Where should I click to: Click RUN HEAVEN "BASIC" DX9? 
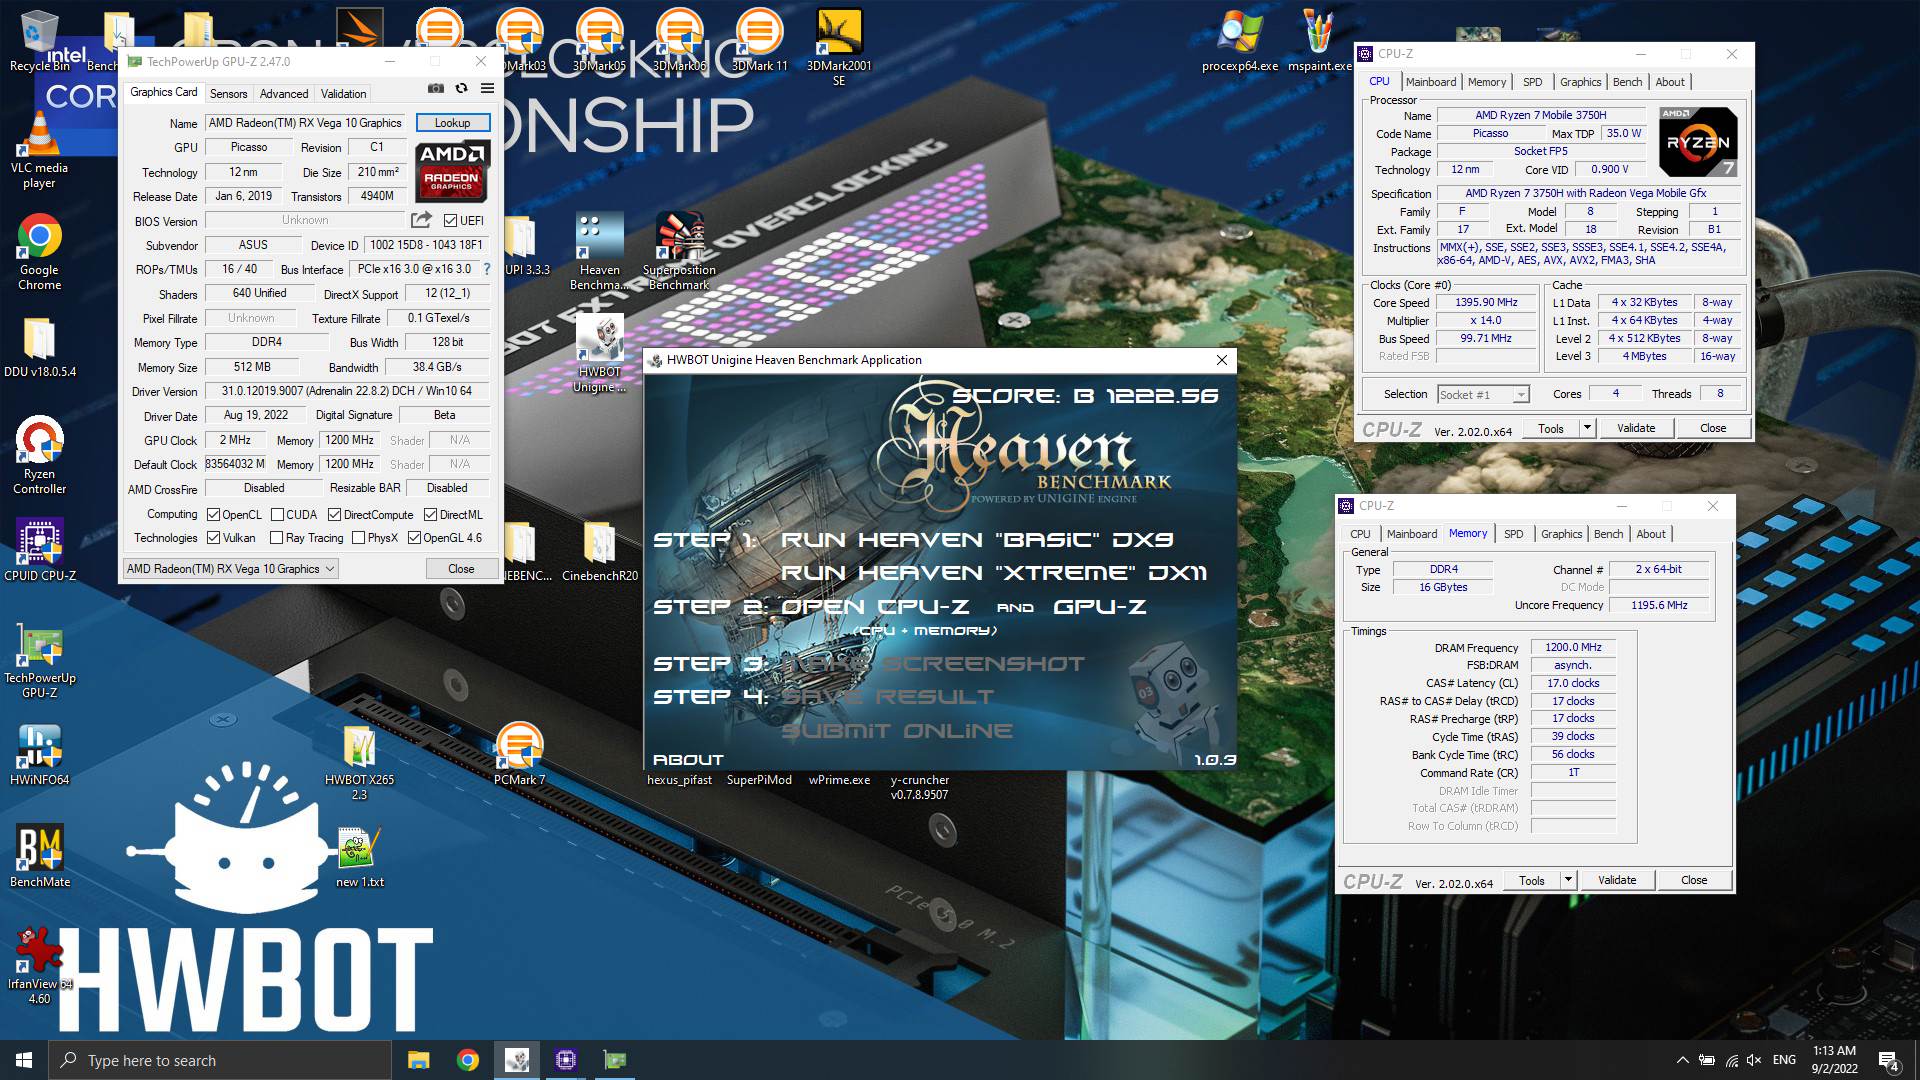pos(976,540)
